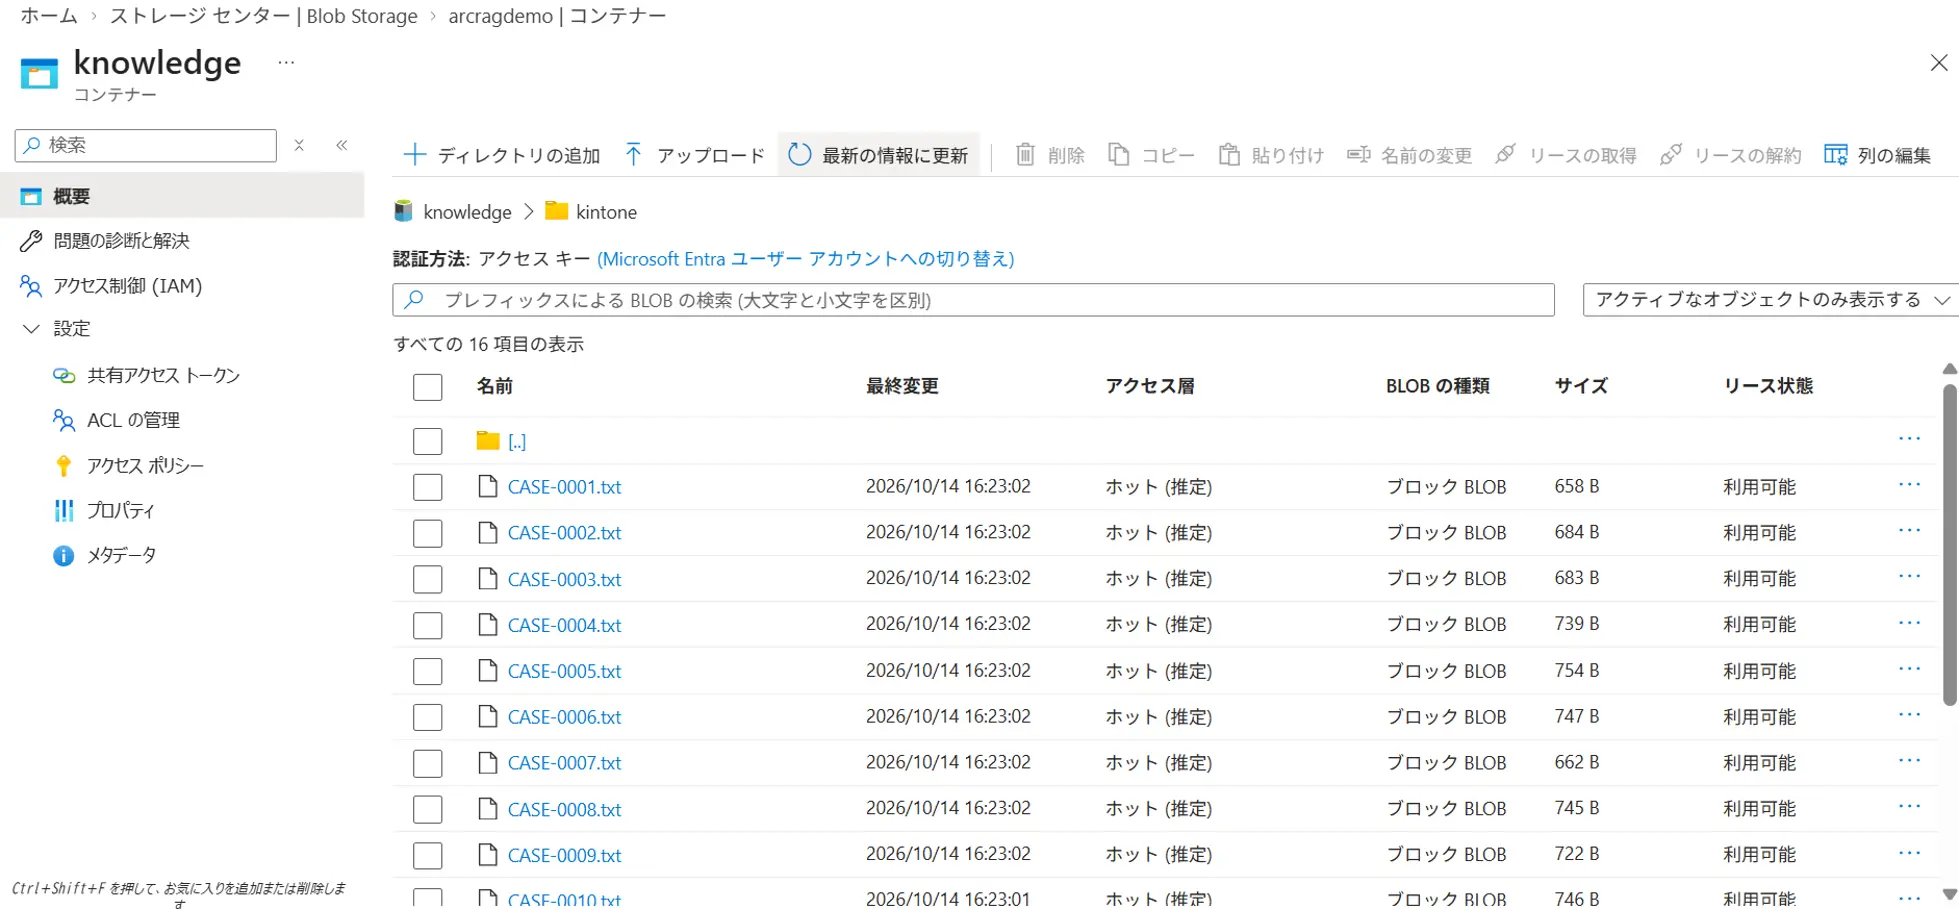Image resolution: width=1959 pixels, height=909 pixels.
Task: Focus the sidebar 検索 field
Action: (x=146, y=145)
